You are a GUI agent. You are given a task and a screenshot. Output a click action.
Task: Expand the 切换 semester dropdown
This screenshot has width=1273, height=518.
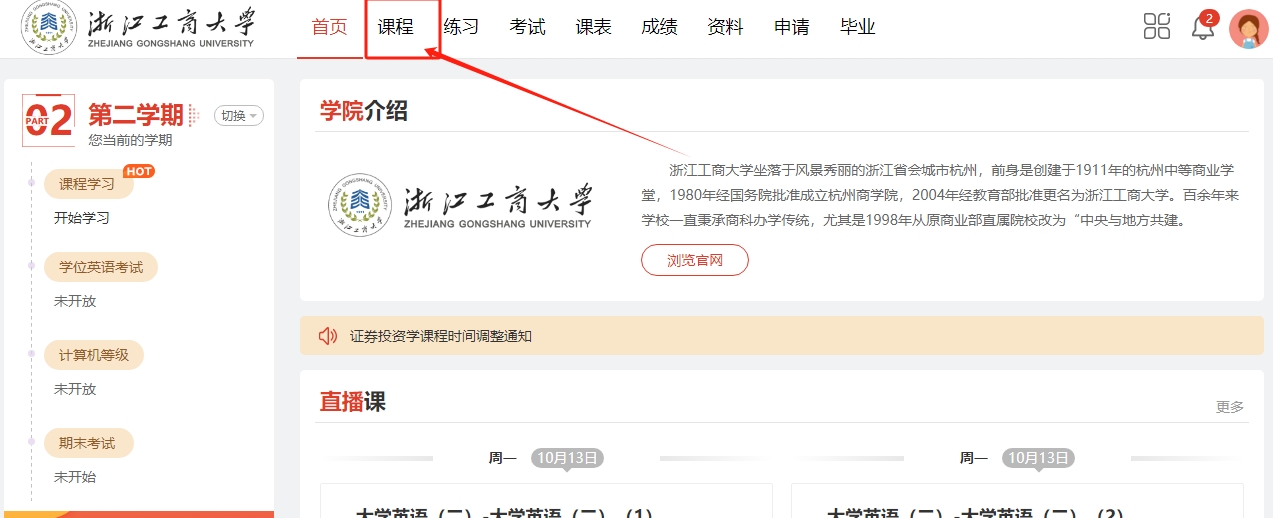(x=238, y=116)
